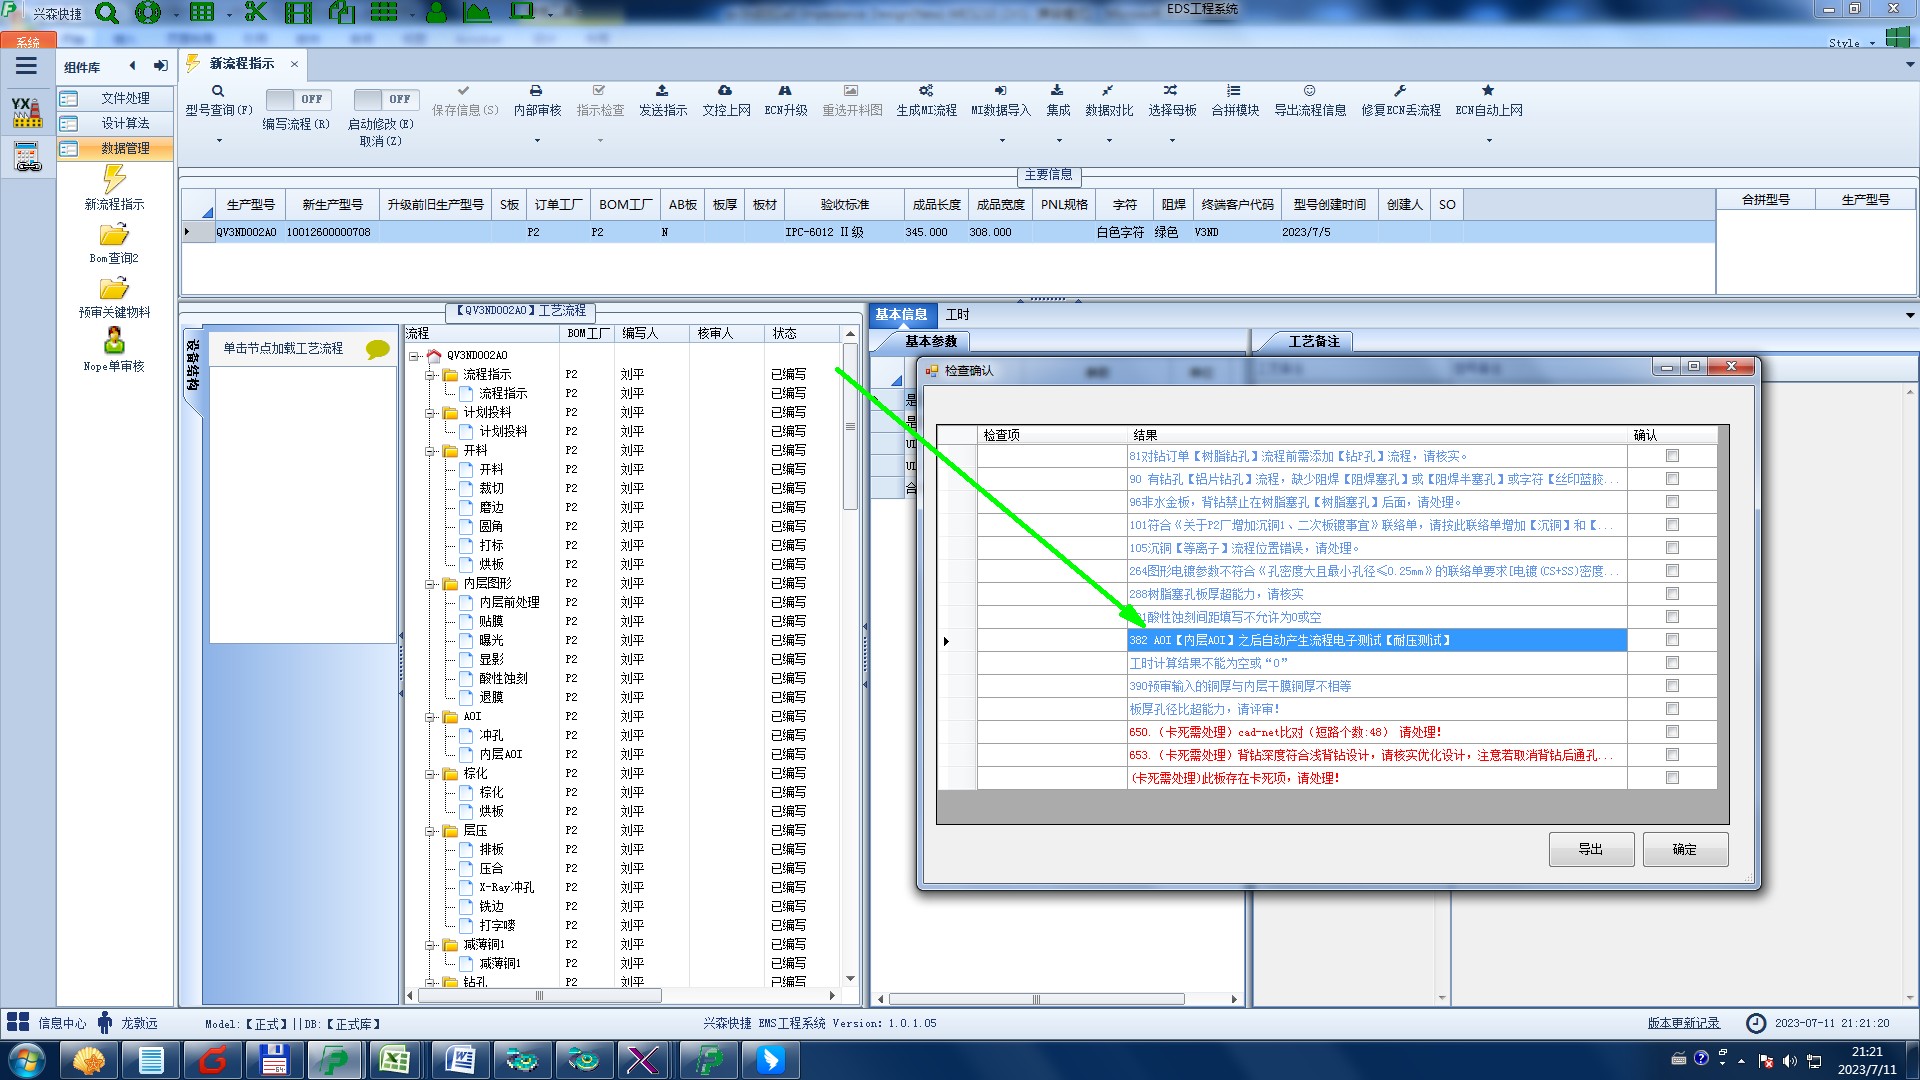Collapse the 内层图形 tree folder
The width and height of the screenshot is (1920, 1080).
click(x=430, y=584)
